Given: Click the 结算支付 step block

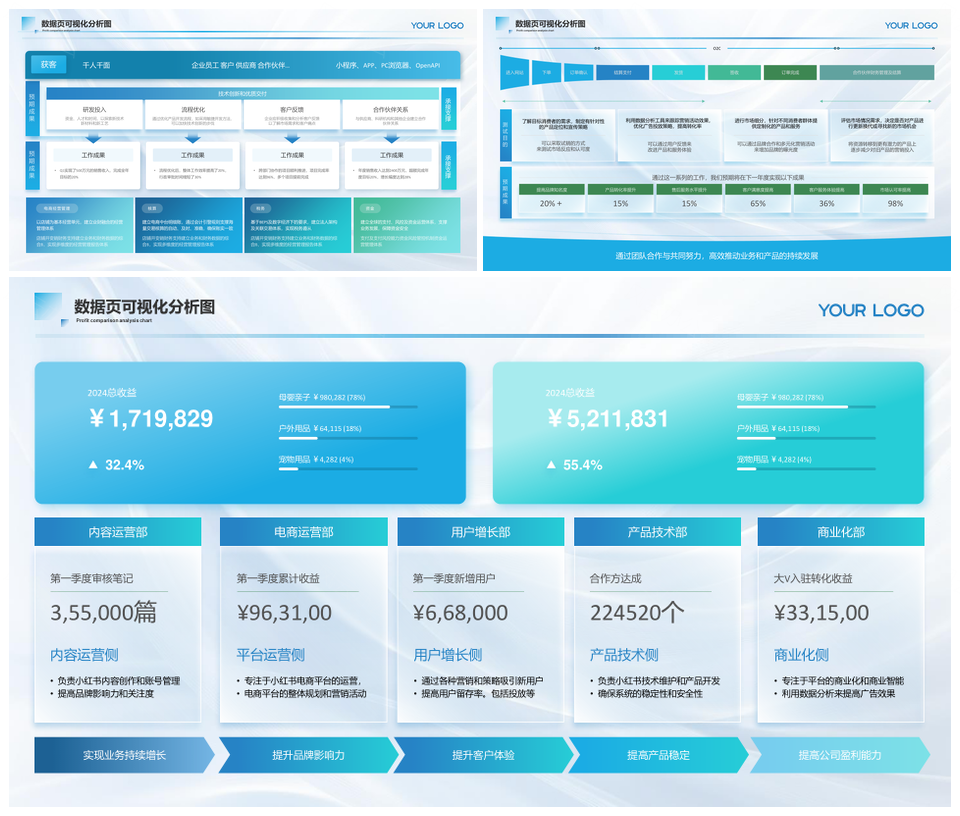Looking at the screenshot, I should [x=622, y=72].
